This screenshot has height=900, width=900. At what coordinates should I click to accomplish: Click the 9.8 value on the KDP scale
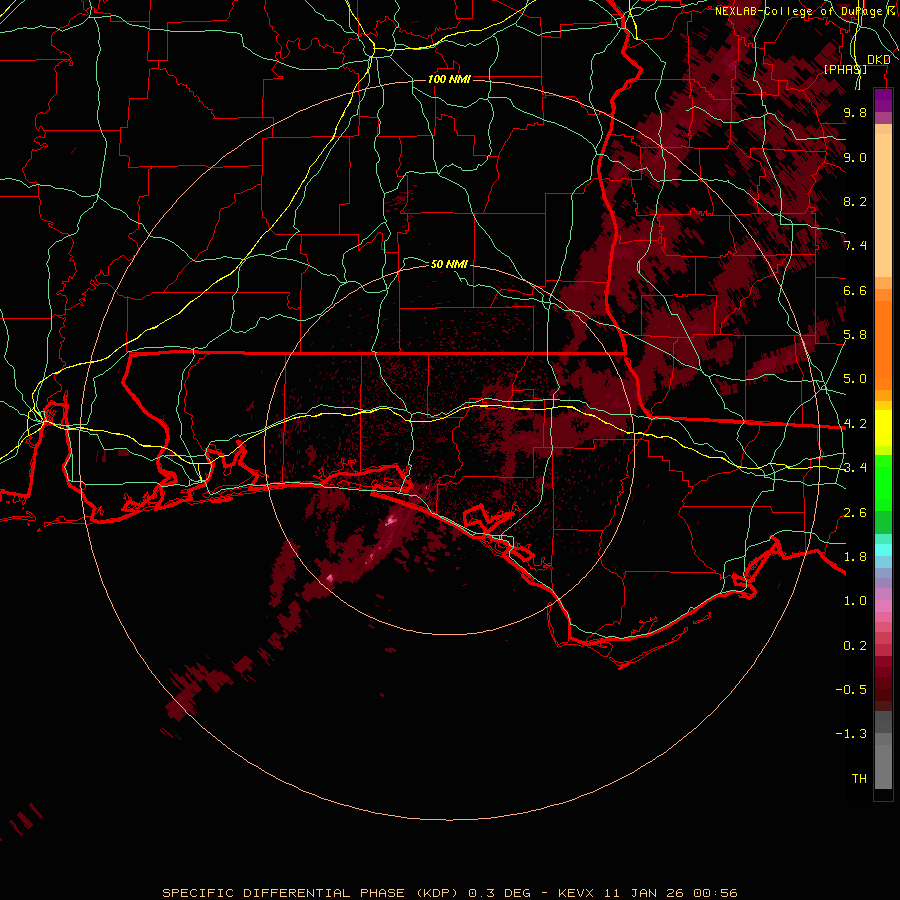click(855, 112)
